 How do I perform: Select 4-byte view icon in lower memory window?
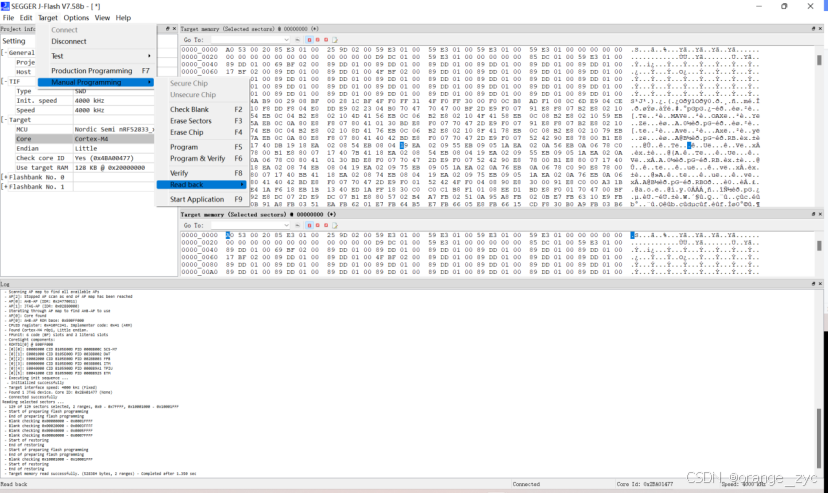coord(326,225)
